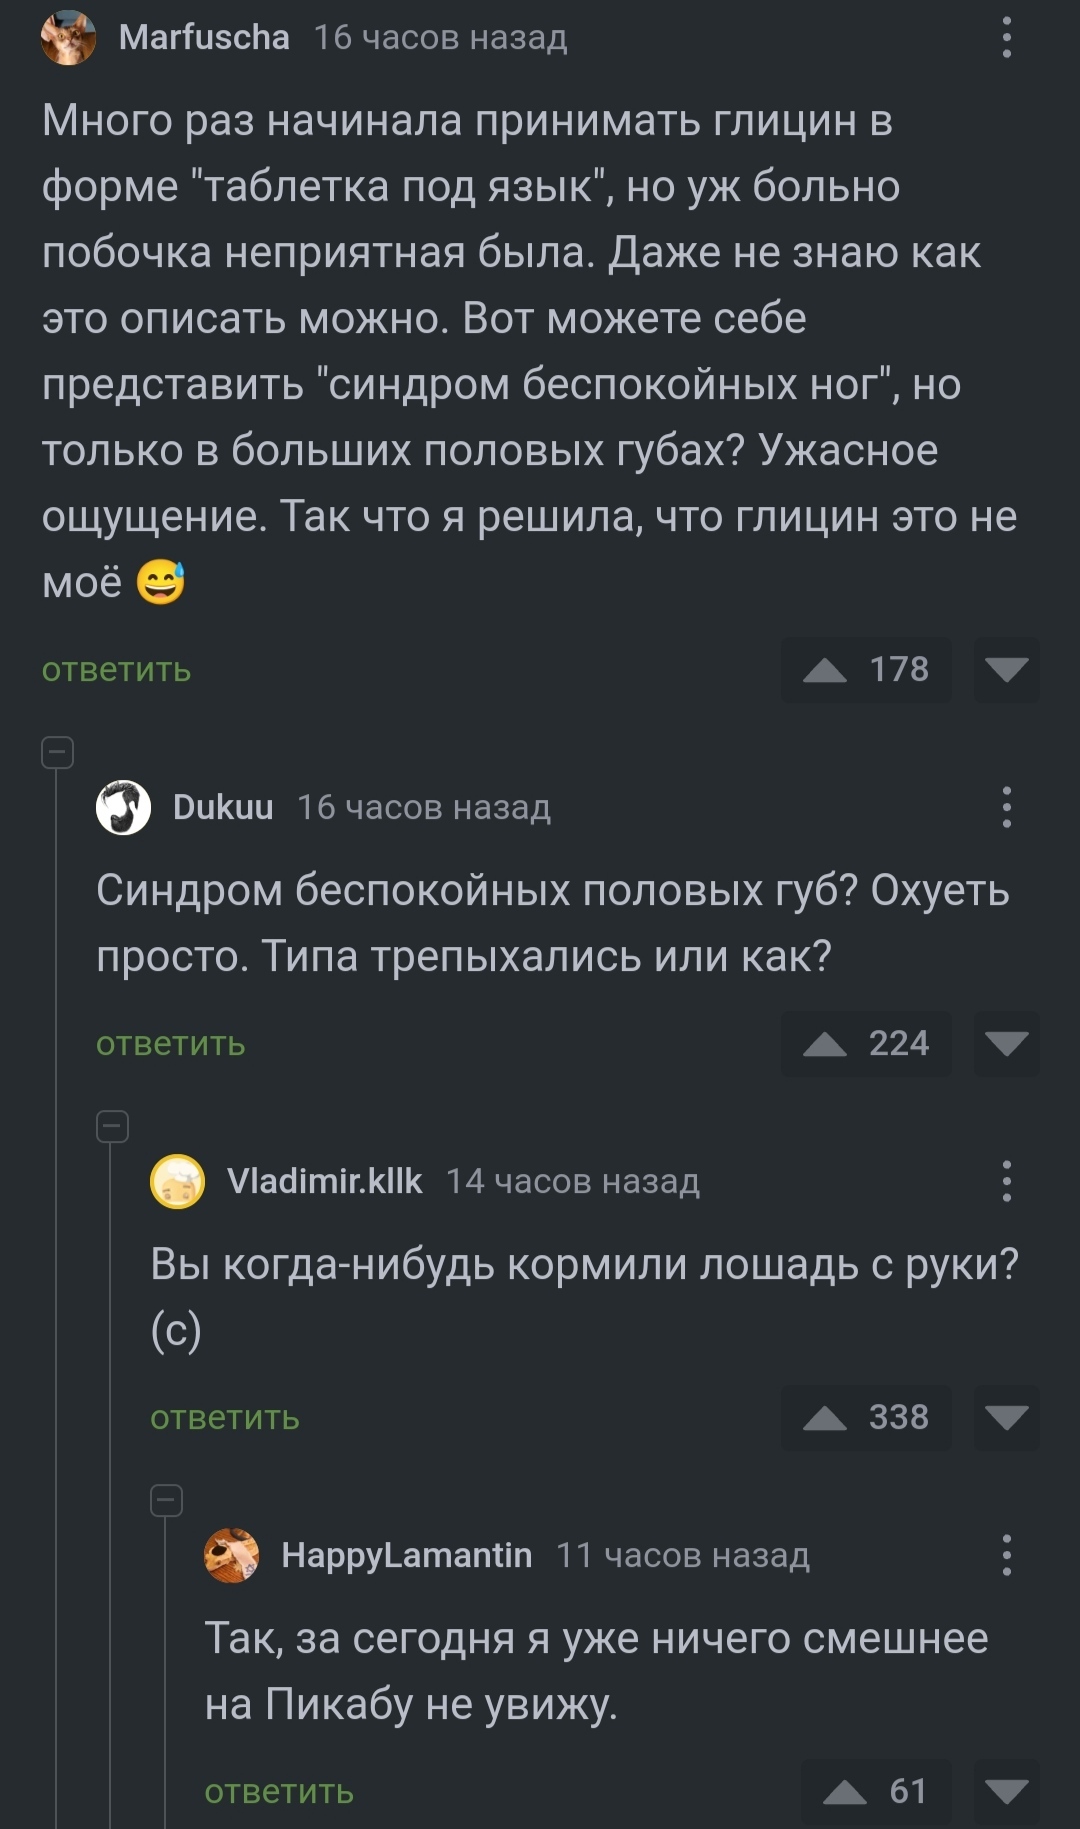
Task: Open the HappyLamantin username link
Action: pyautogui.click(x=406, y=1555)
